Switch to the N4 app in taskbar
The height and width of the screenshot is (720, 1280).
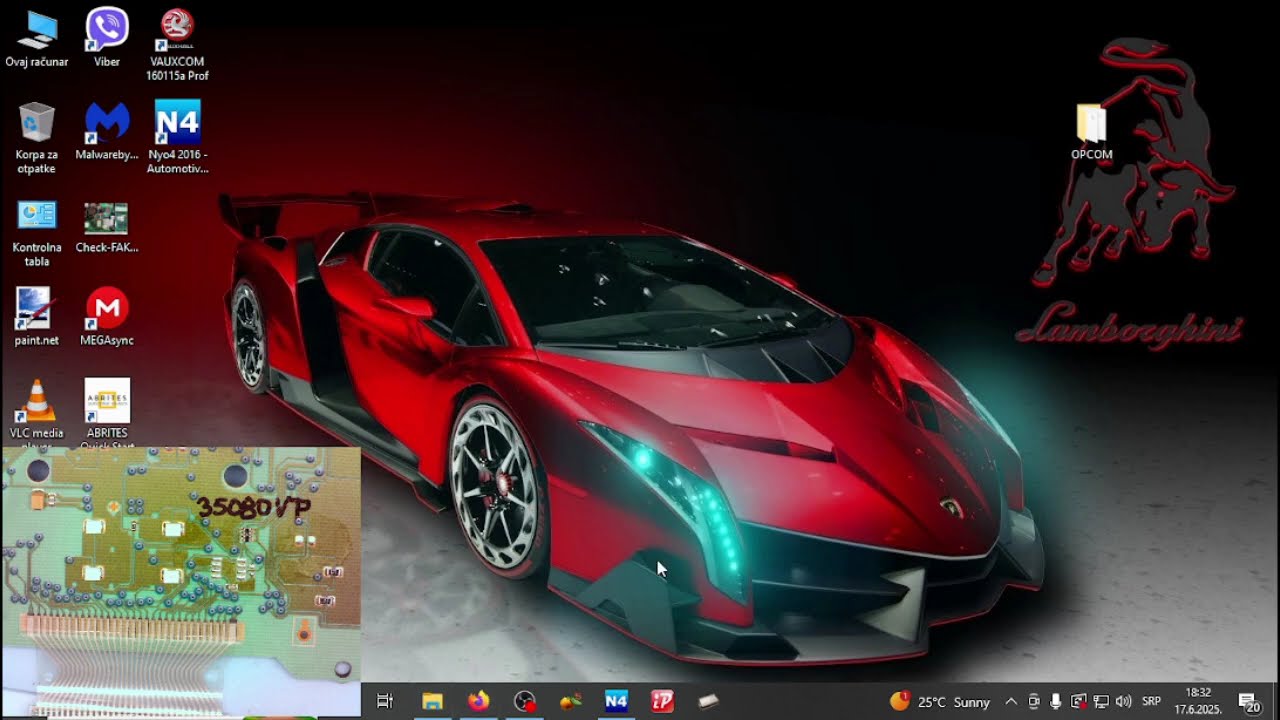click(x=616, y=702)
